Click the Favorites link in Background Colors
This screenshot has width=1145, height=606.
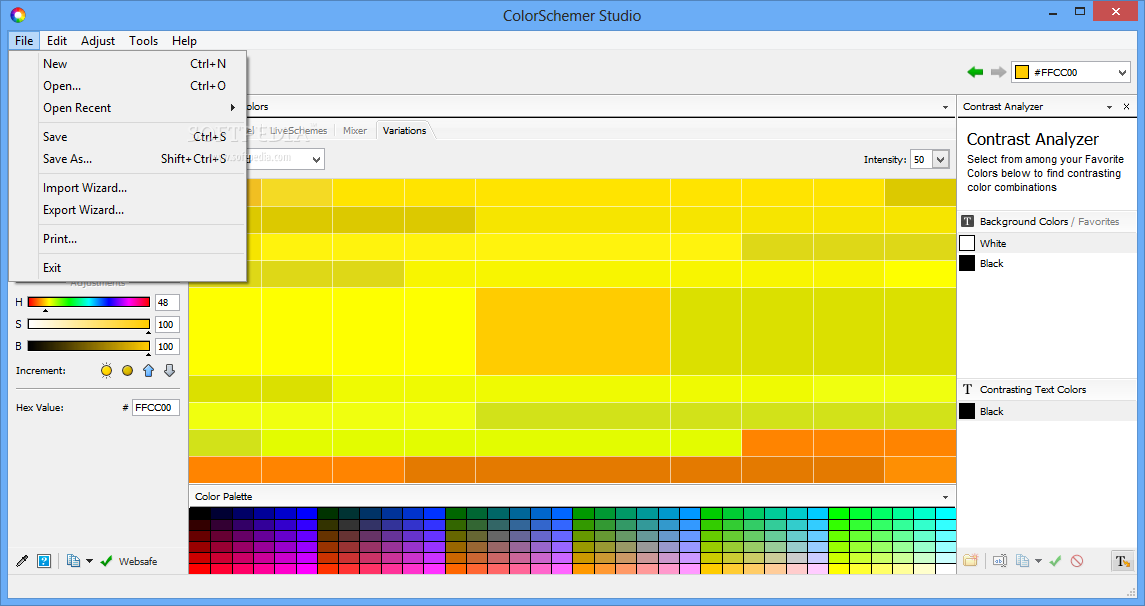[x=1098, y=221]
